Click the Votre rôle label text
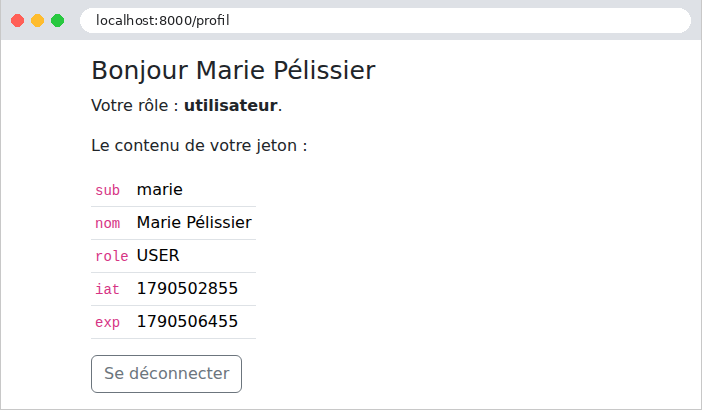 click(135, 106)
